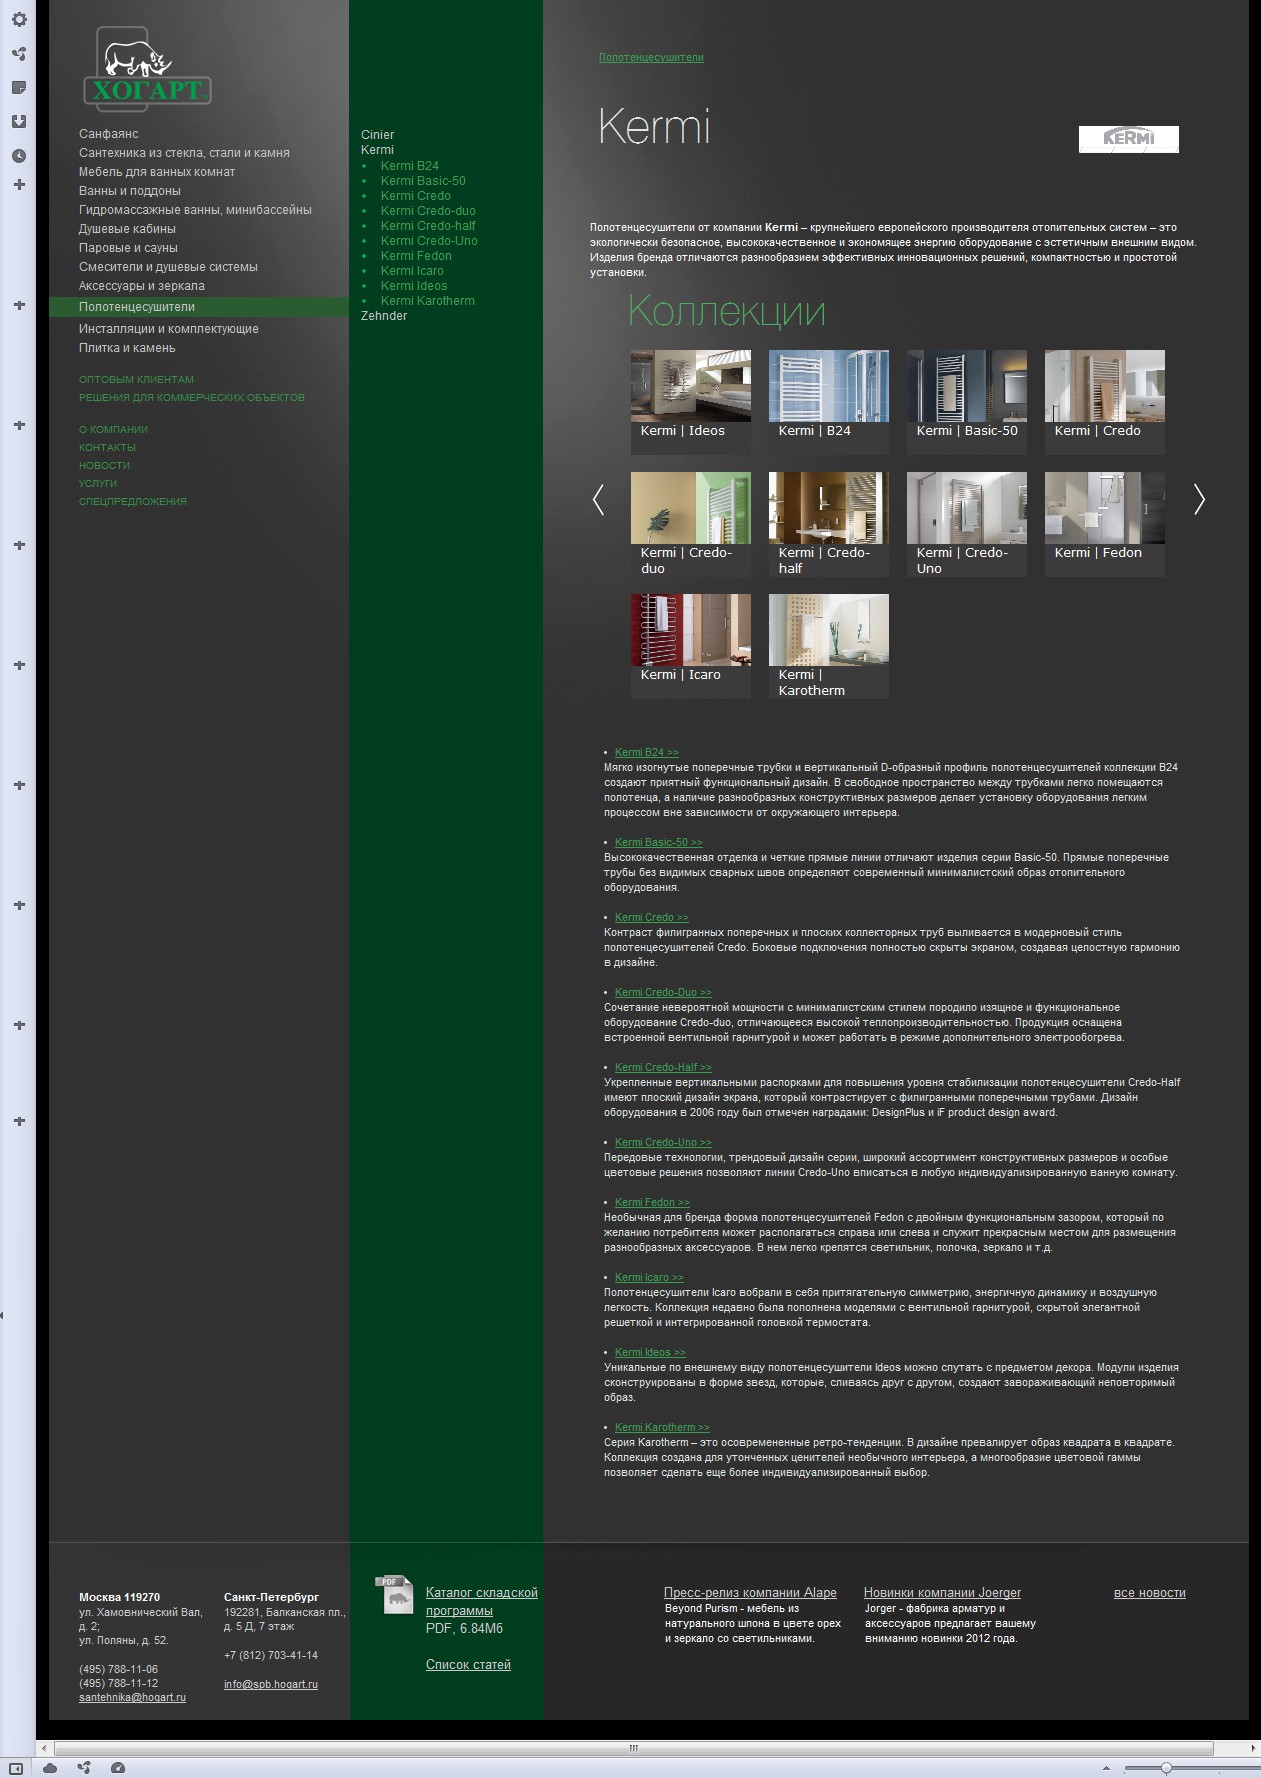This screenshot has width=1261, height=1778.
Task: Adjust the zoom slider in status bar
Action: coord(1166,1768)
